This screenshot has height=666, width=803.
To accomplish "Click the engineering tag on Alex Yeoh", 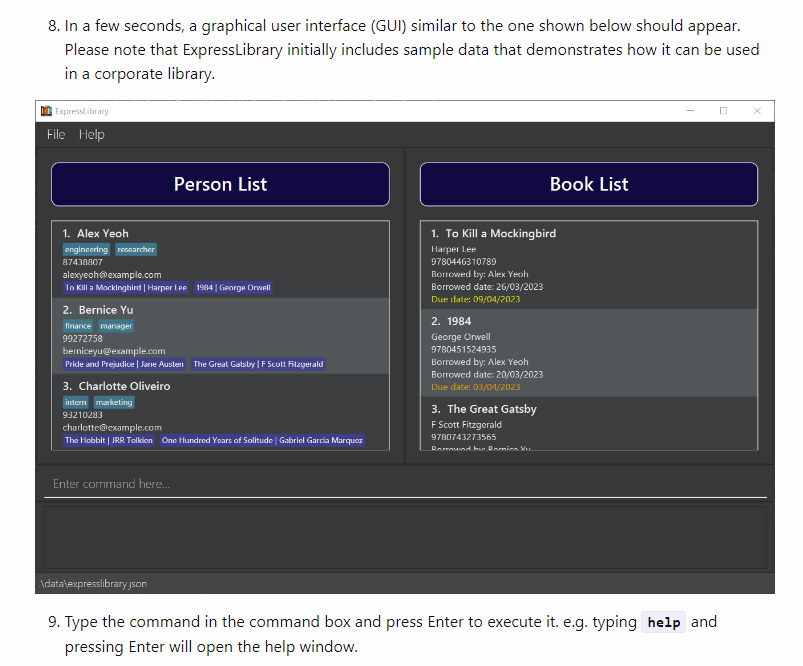I will click(x=86, y=249).
